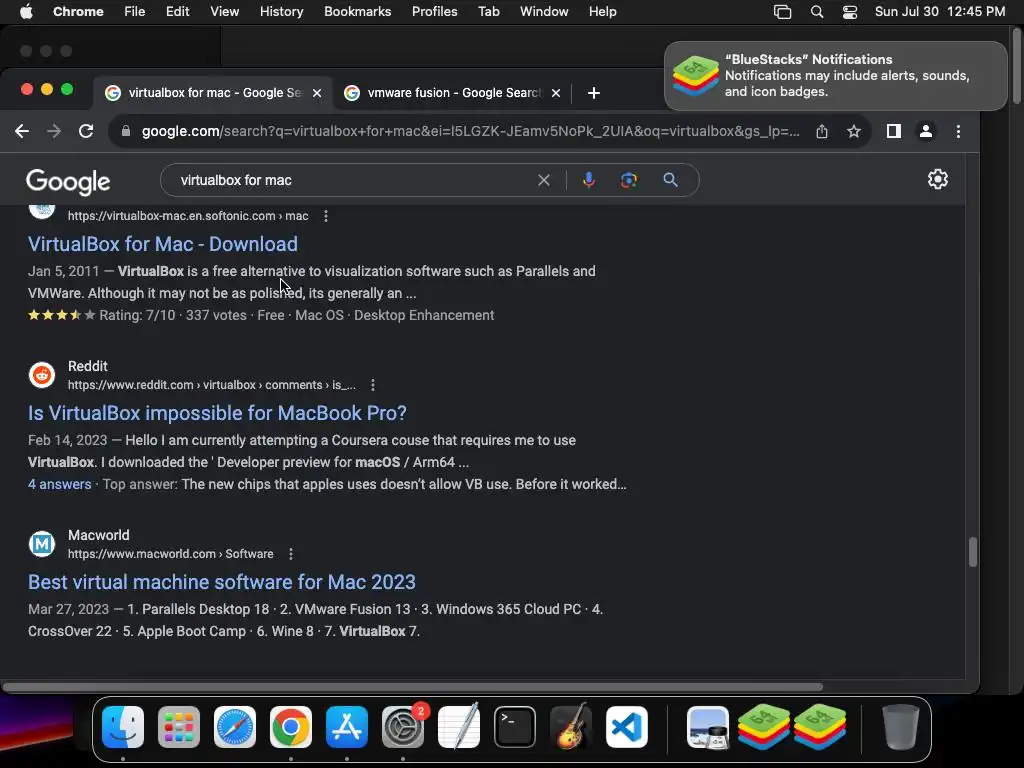This screenshot has width=1024, height=768.
Task: Click the lock icon in address bar
Action: point(126,131)
